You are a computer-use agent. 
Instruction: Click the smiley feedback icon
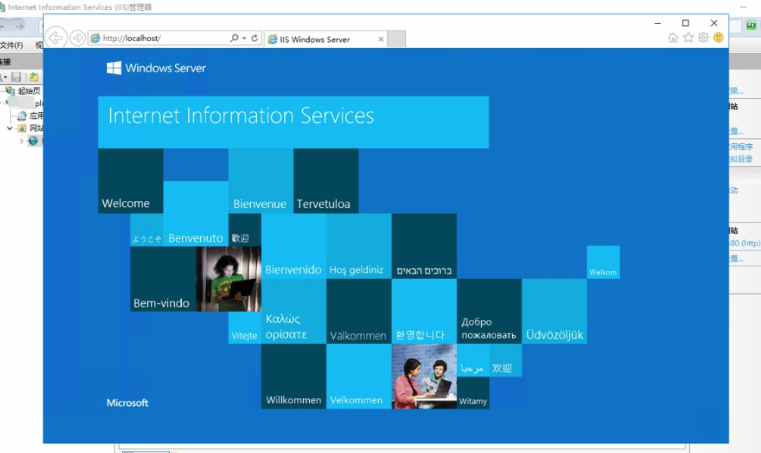pos(718,38)
